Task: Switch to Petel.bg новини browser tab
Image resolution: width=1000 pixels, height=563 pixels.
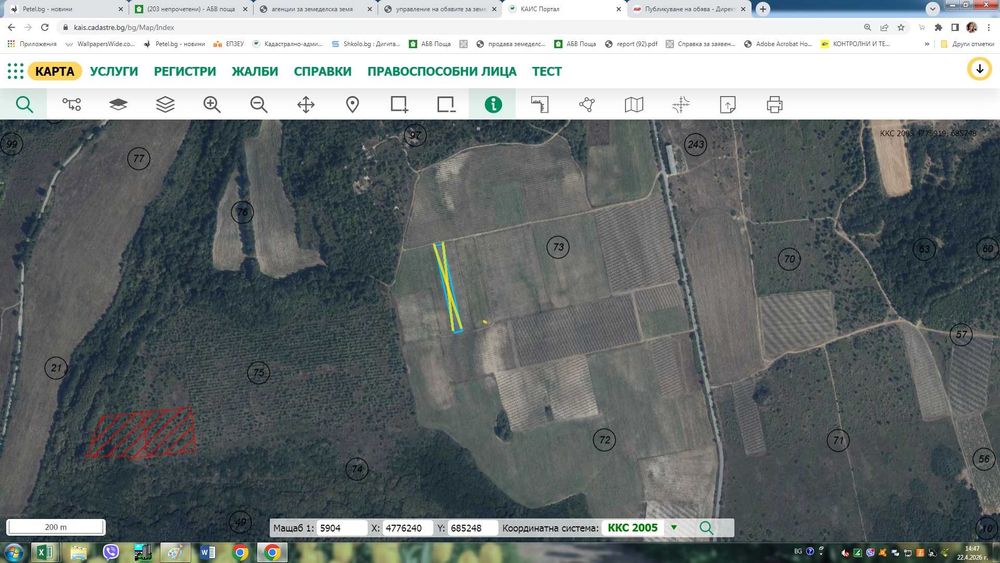Action: (x=64, y=9)
